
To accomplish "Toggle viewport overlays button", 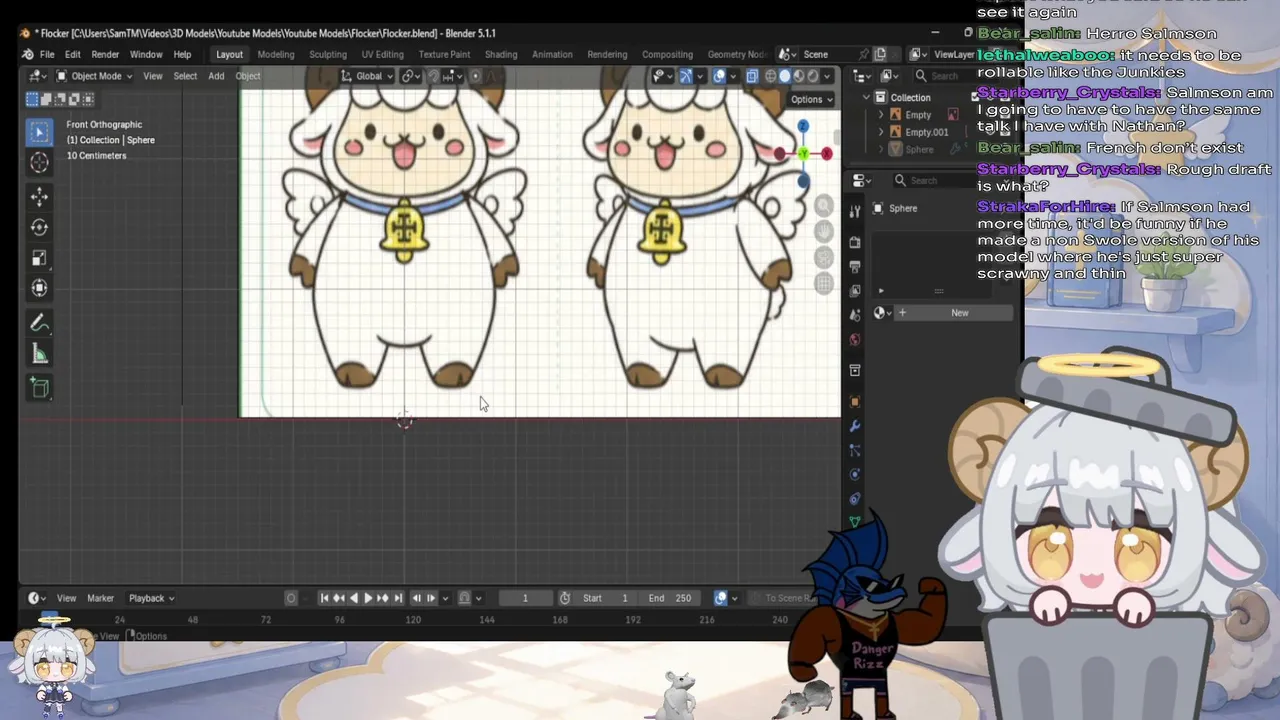I will 719,76.
